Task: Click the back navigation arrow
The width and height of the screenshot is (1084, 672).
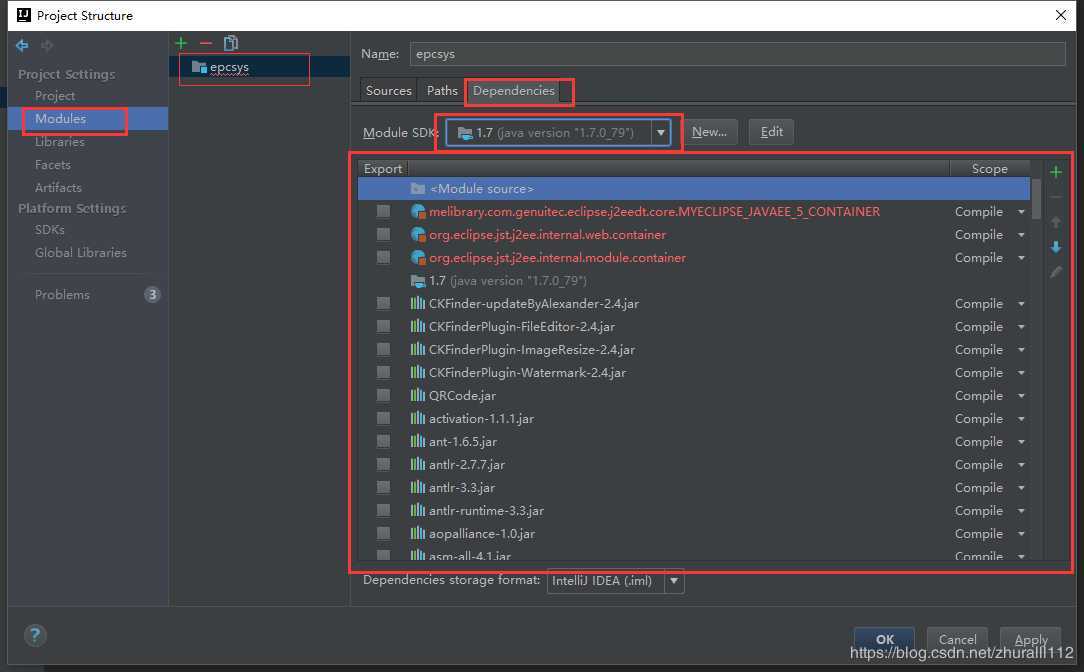Action: [22, 46]
